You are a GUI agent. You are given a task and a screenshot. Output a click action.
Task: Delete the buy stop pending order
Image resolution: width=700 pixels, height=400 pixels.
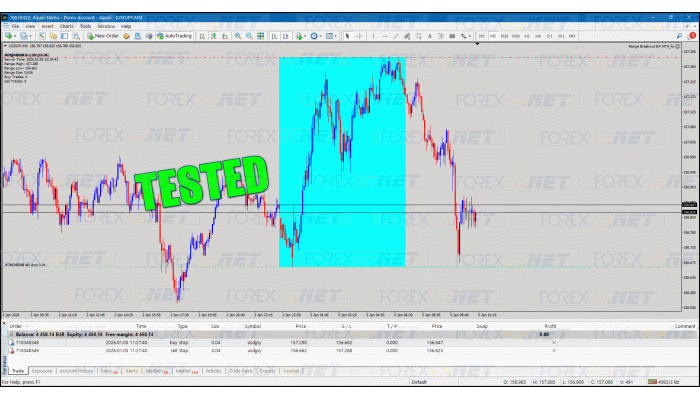coord(554,342)
